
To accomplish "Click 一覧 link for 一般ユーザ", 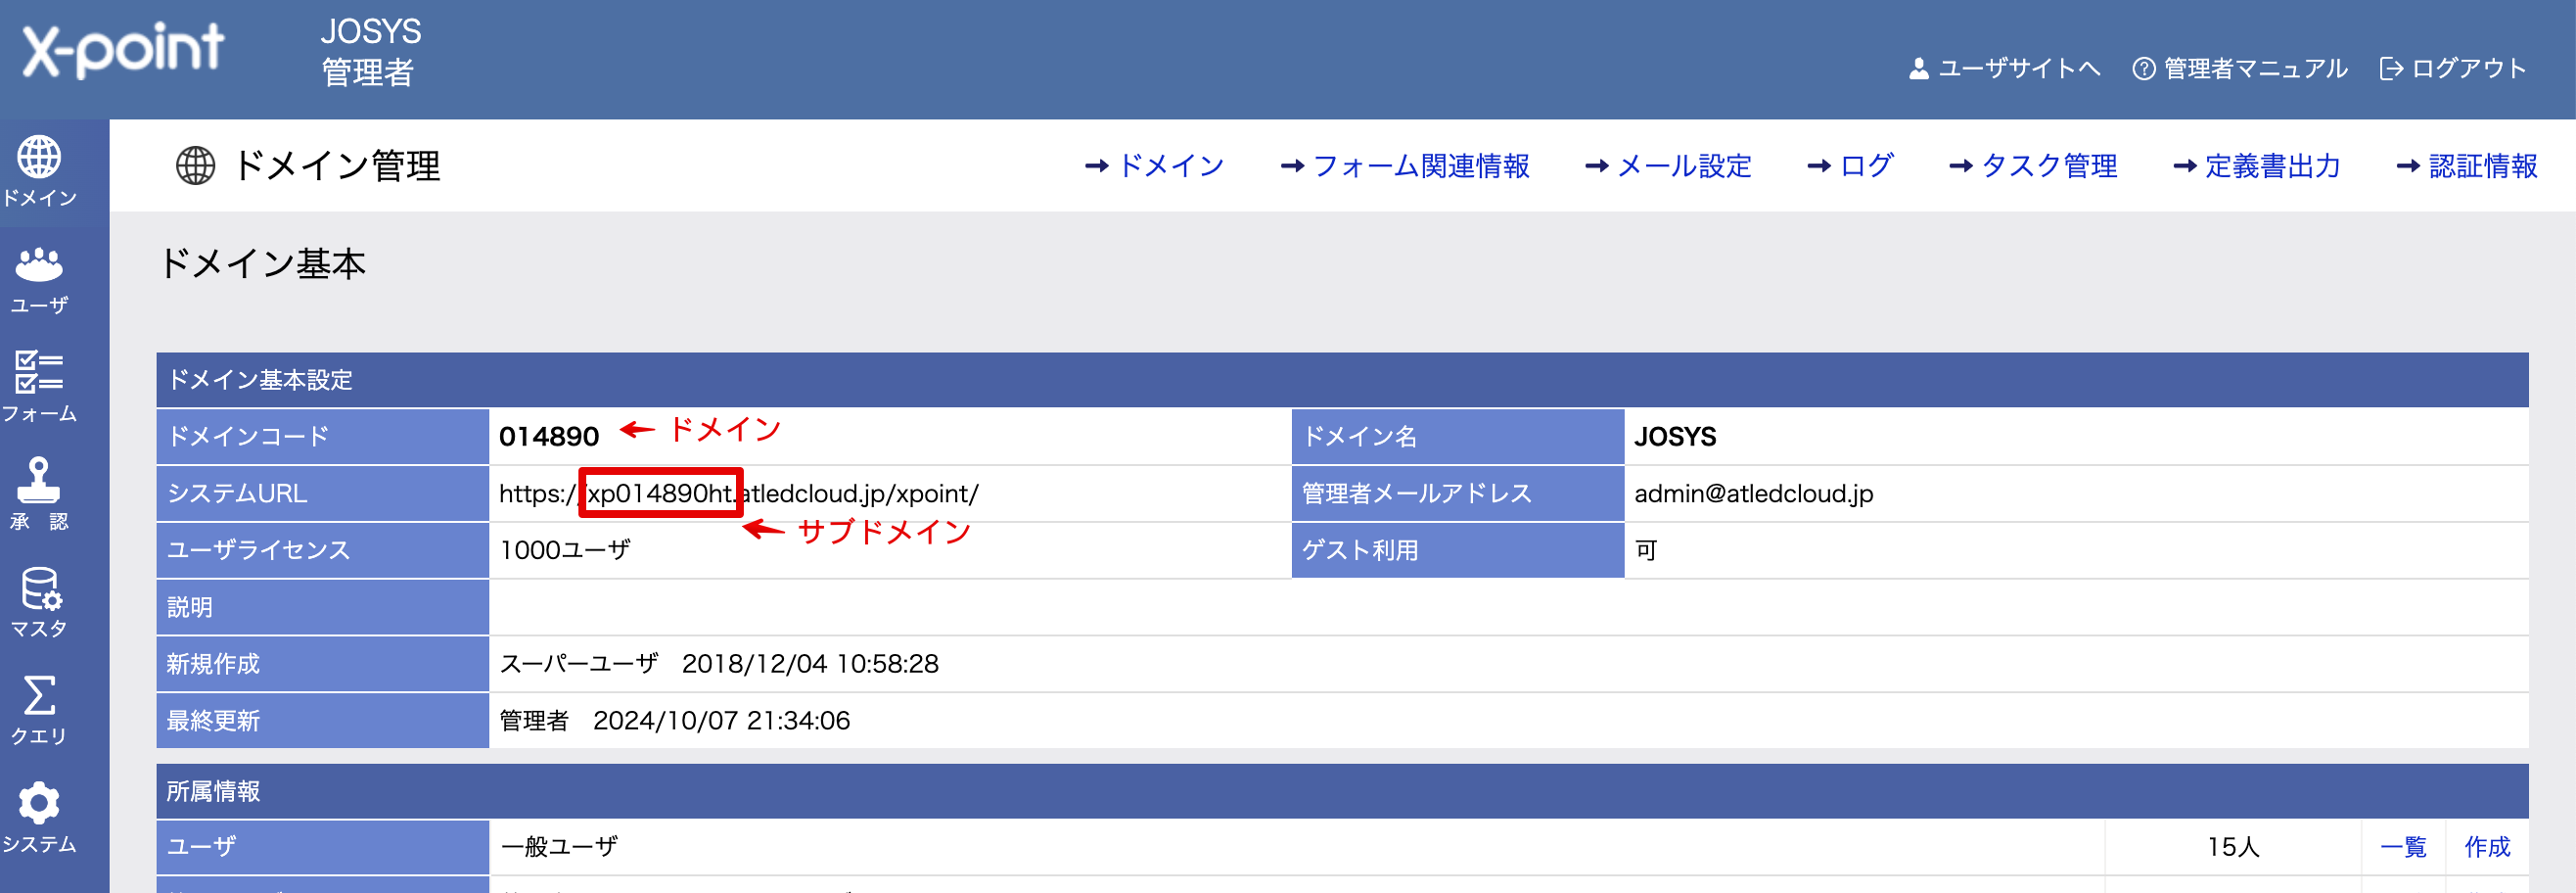I will coord(2403,847).
